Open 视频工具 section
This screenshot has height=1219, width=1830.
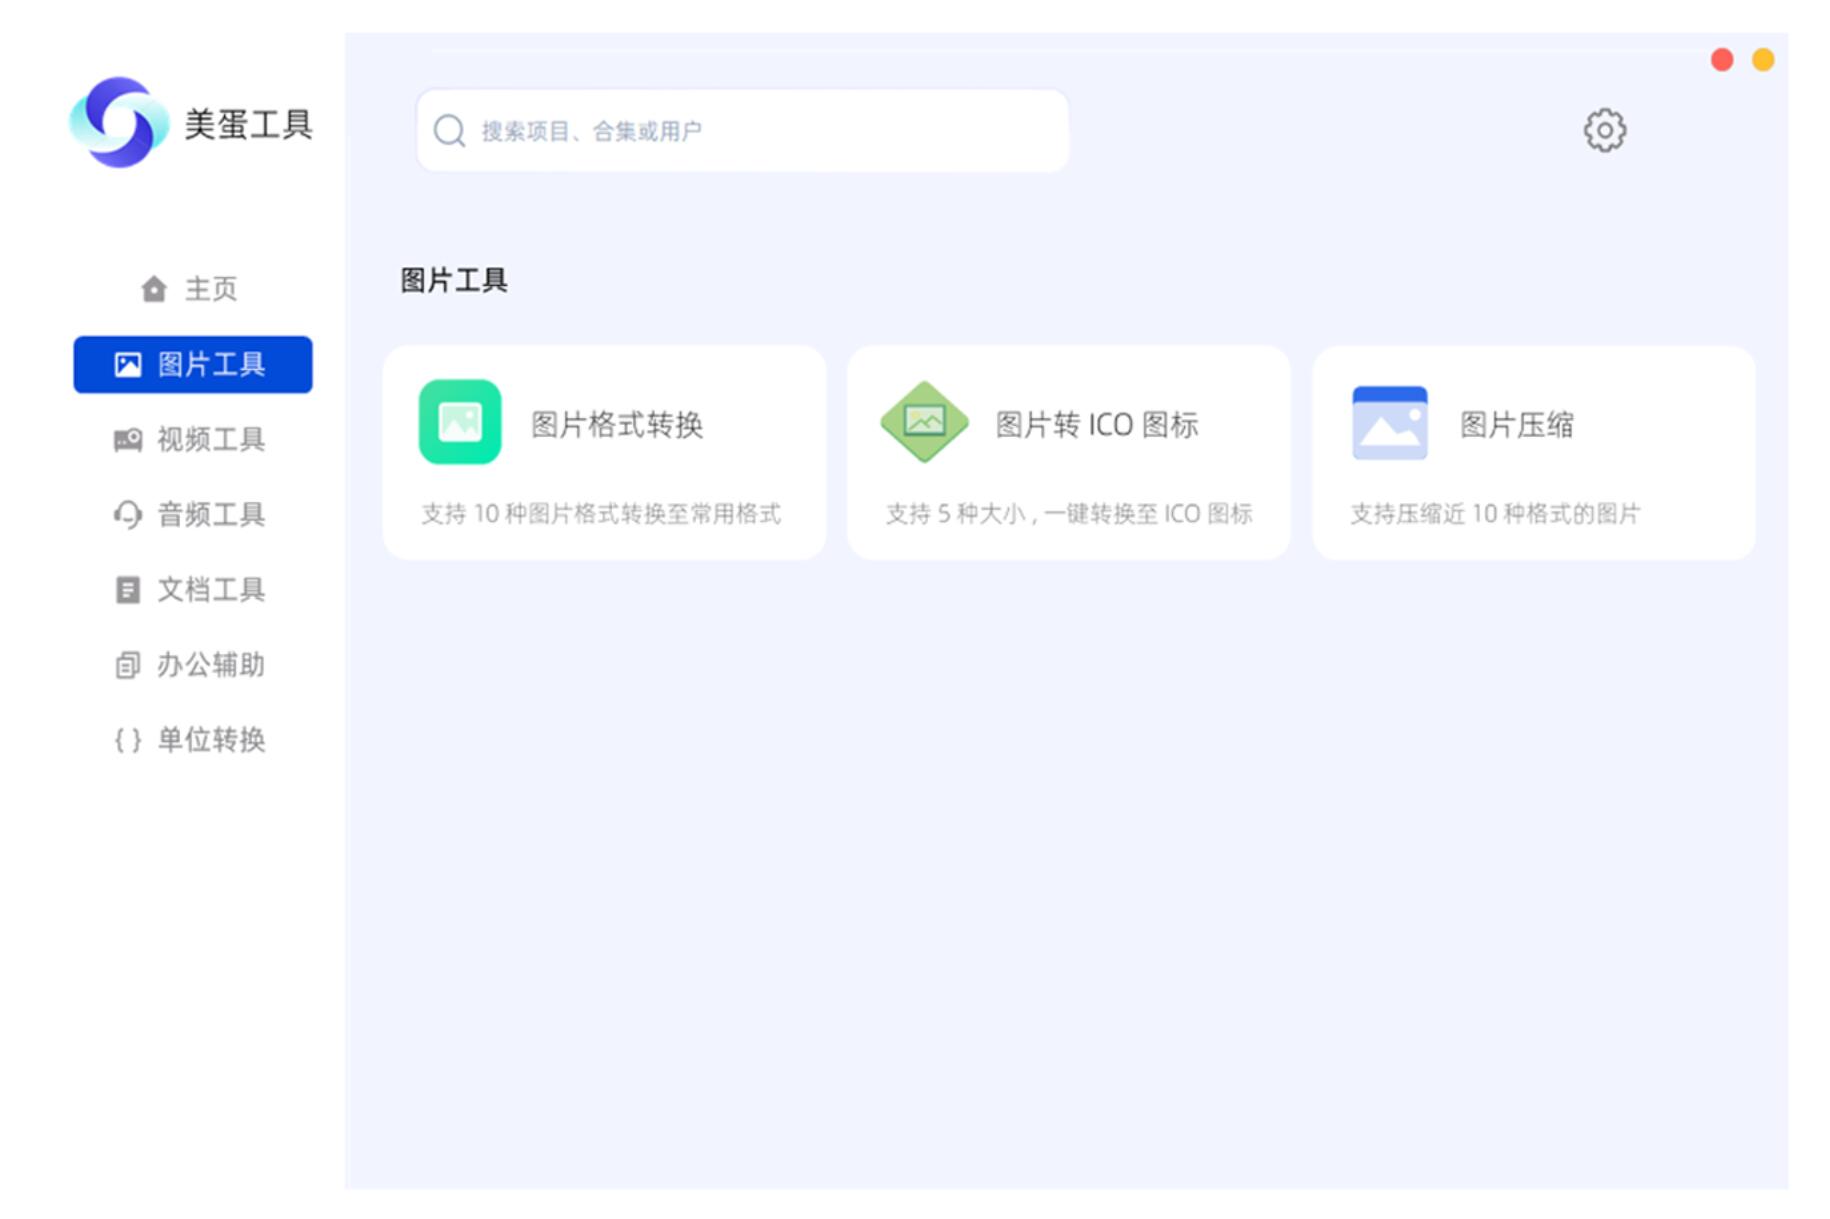tap(192, 440)
